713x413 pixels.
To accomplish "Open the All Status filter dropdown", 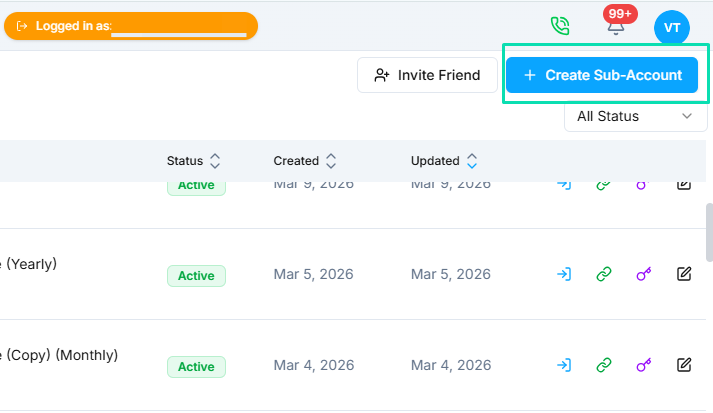I will tap(635, 116).
